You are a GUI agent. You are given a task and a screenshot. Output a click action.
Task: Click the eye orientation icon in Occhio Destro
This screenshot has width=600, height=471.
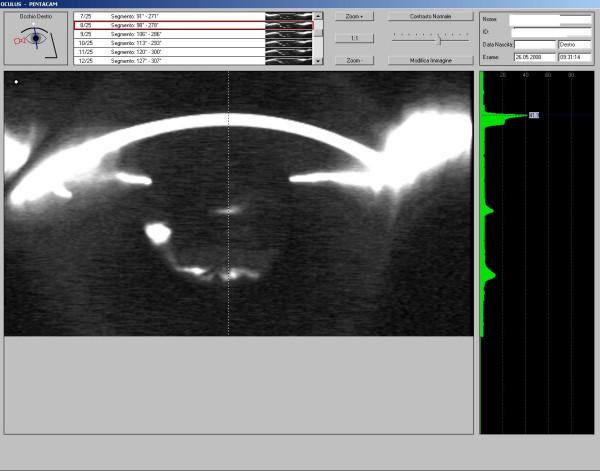pos(35,40)
